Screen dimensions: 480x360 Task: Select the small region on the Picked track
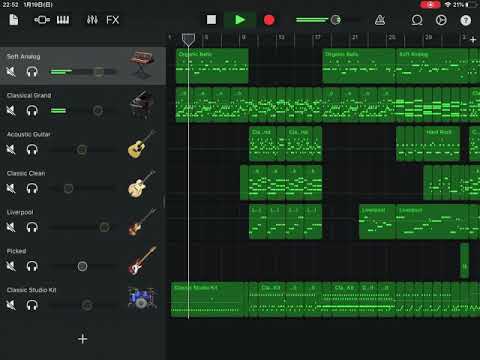464,260
